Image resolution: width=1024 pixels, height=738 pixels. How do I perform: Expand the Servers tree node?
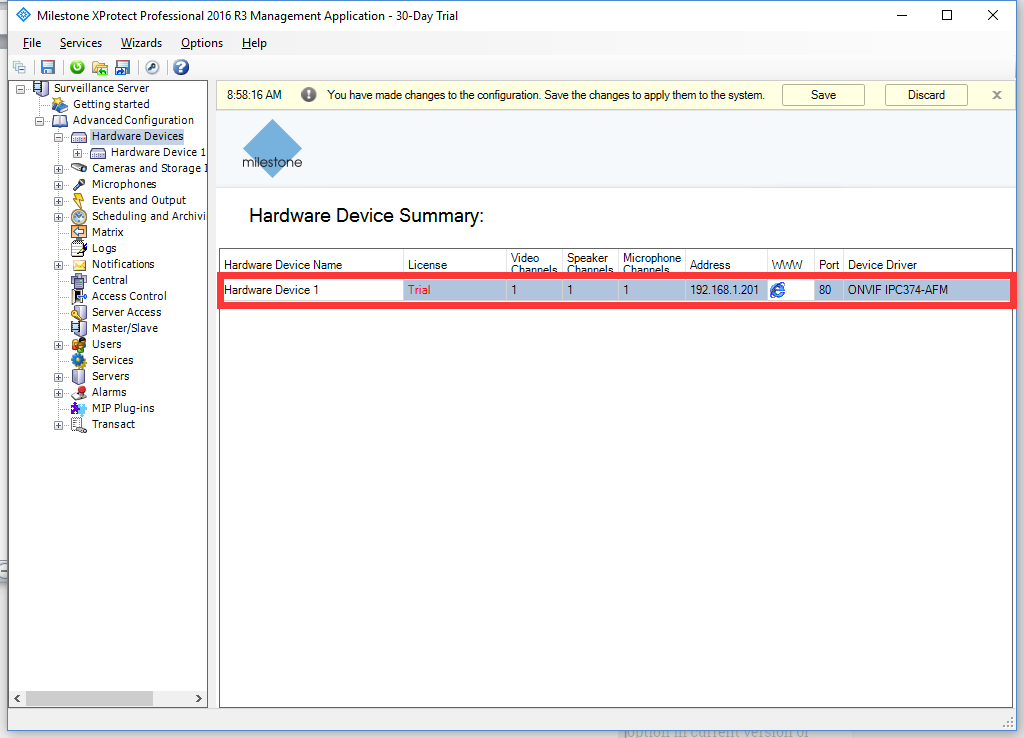[x=59, y=377]
